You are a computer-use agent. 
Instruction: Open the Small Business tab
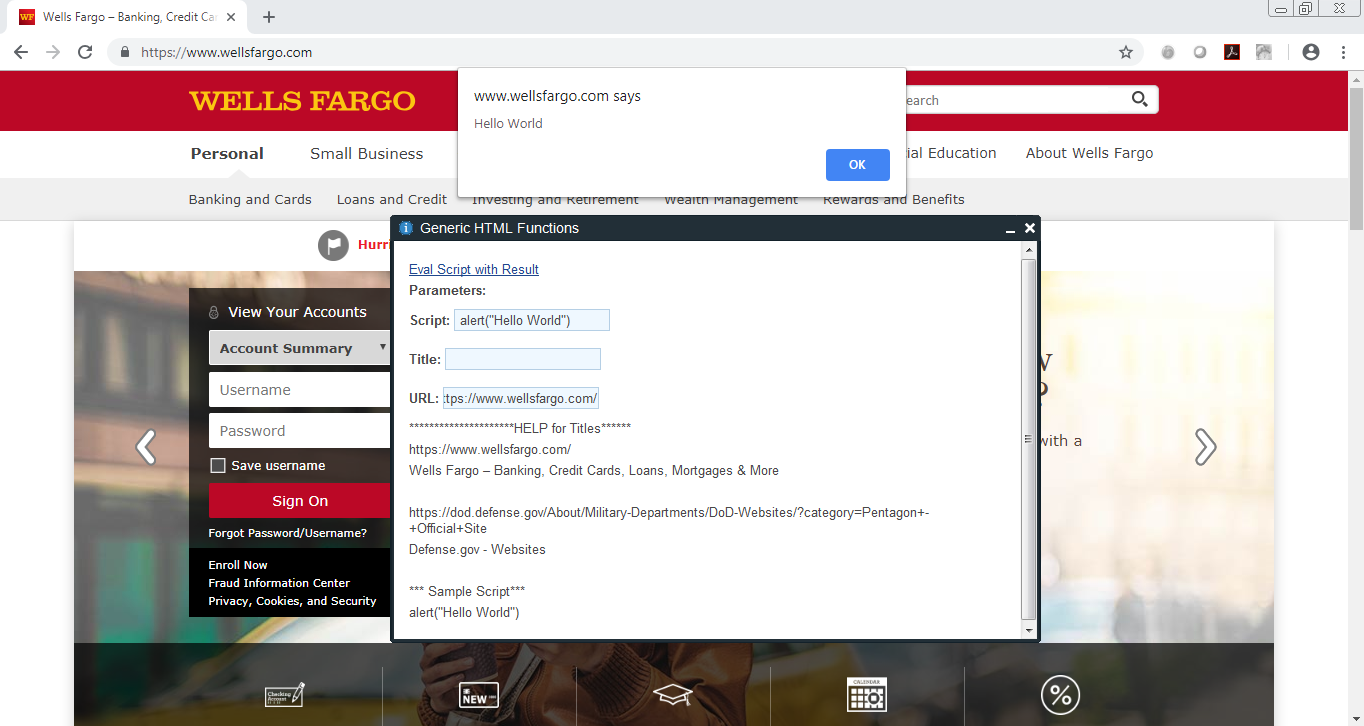(366, 153)
